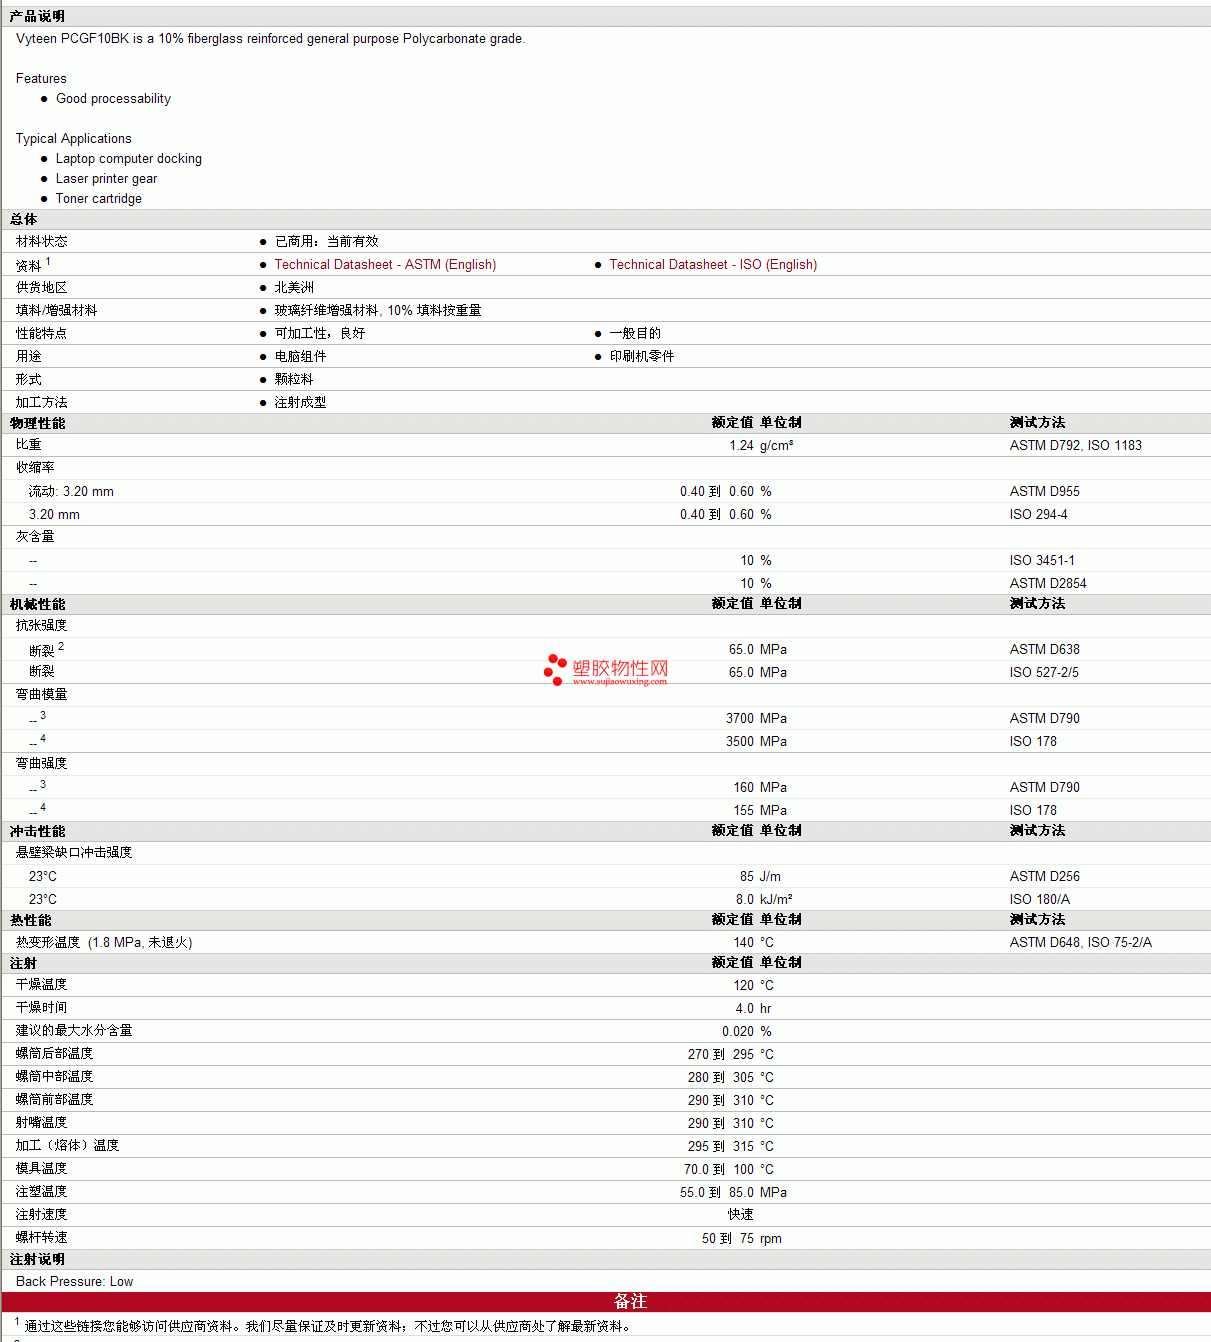
Task: Click the 模具温度 row label
Action: tap(42, 1169)
